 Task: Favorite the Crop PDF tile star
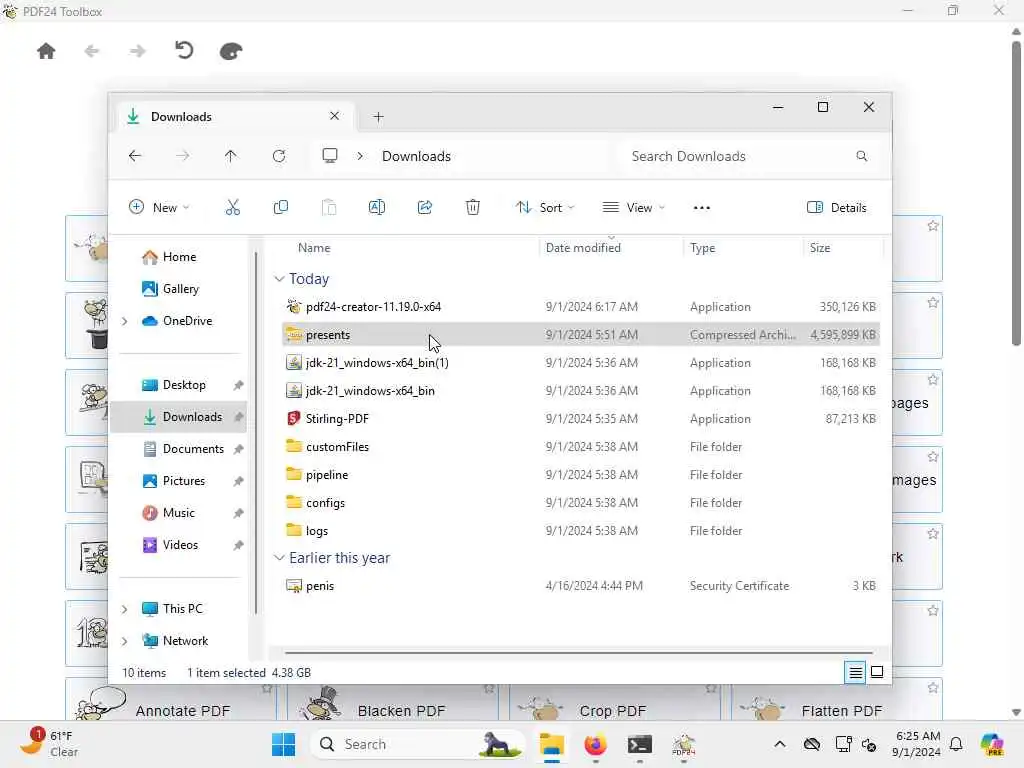point(711,688)
